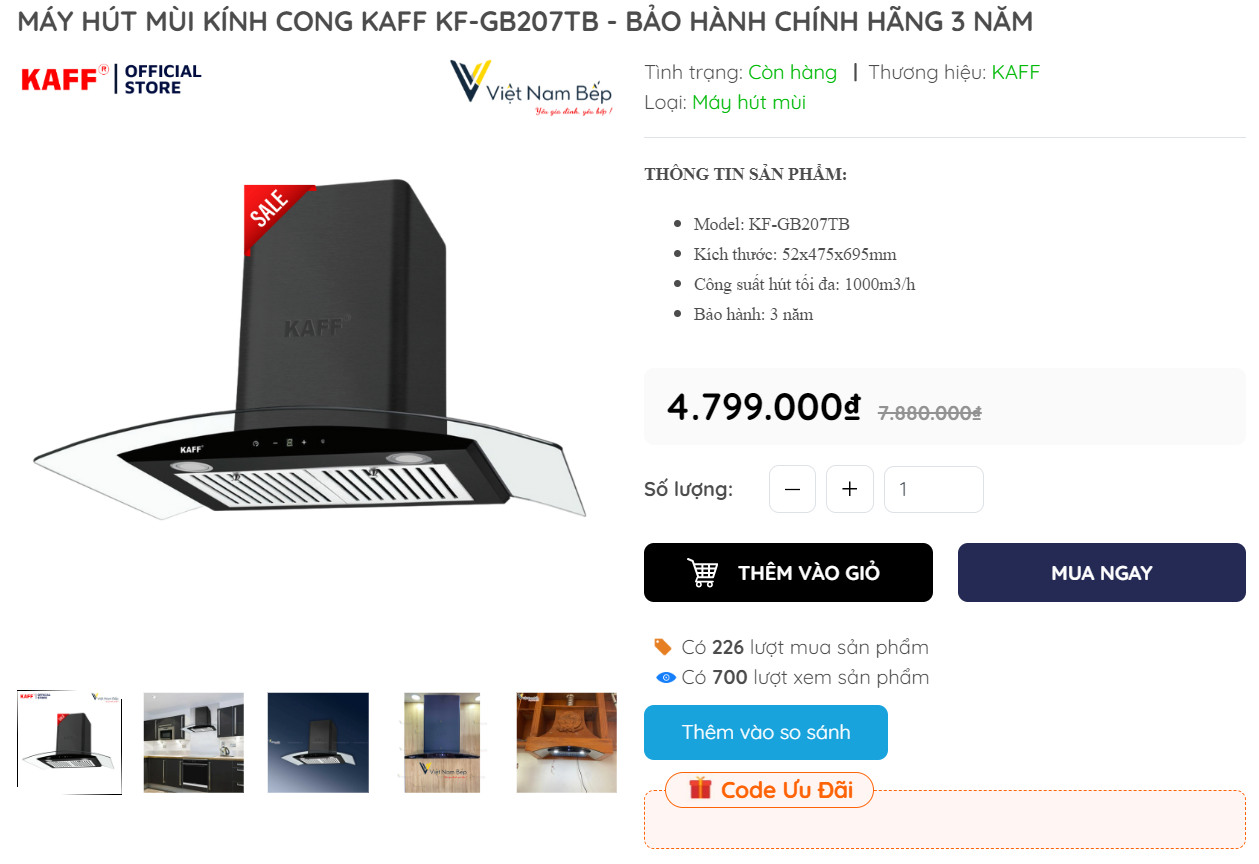Select the kitchen interior thumbnail
1259x864 pixels.
pos(194,743)
